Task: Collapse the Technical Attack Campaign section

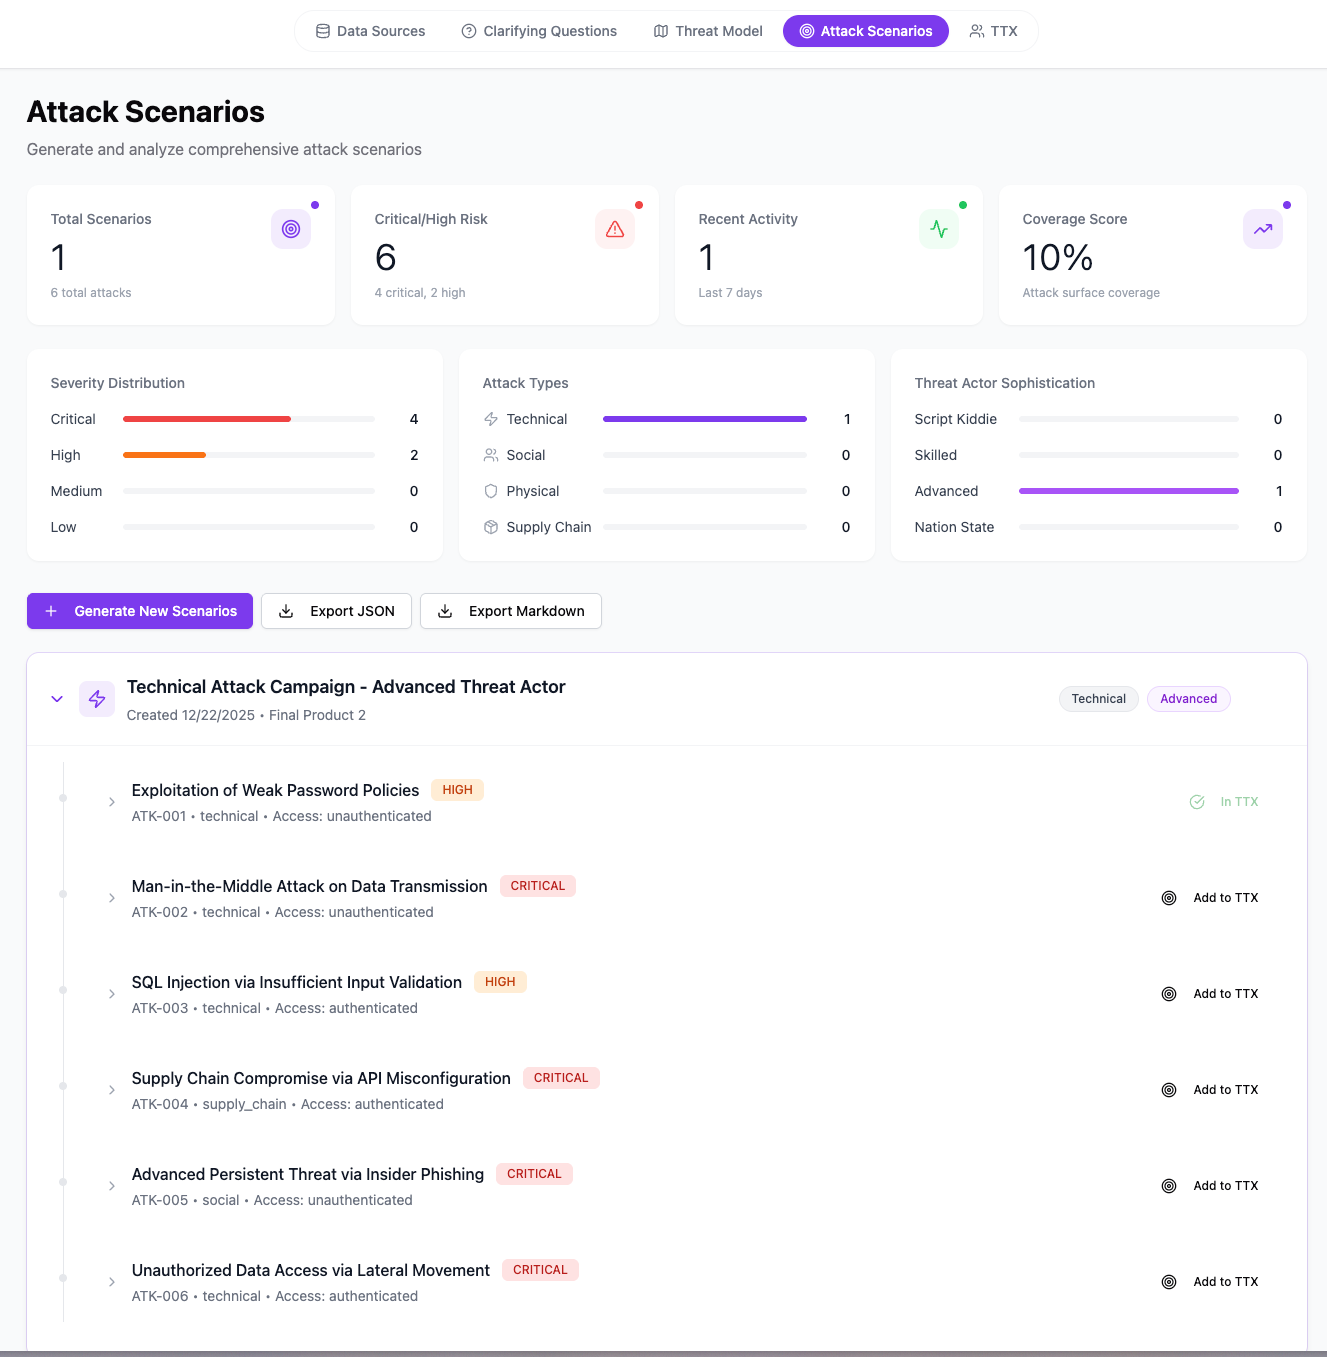Action: click(57, 699)
